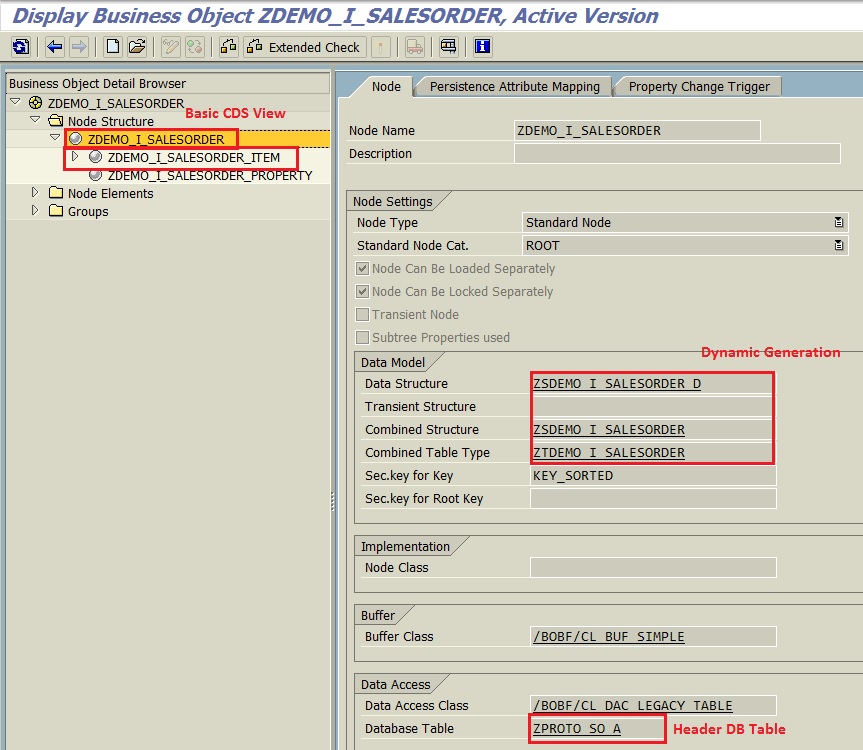
Task: Toggle Subtree Properties used checkbox
Action: pyautogui.click(x=364, y=337)
